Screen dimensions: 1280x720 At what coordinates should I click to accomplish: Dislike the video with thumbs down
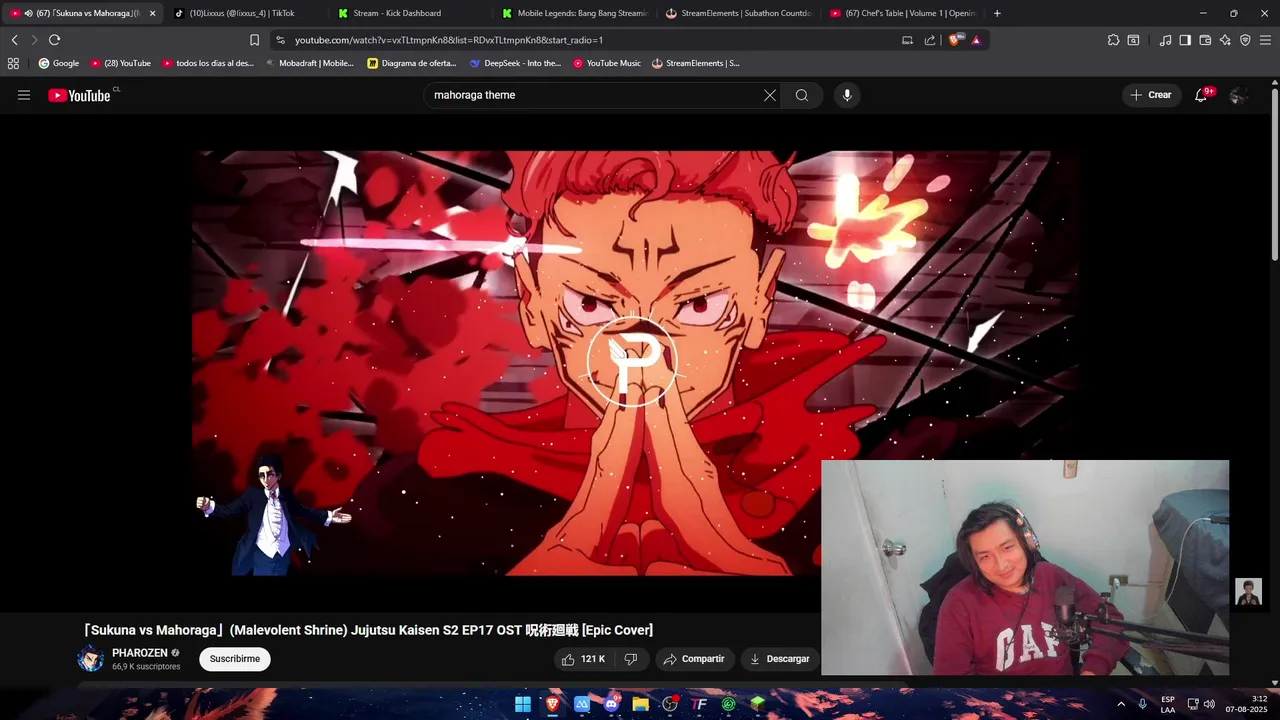(x=631, y=659)
